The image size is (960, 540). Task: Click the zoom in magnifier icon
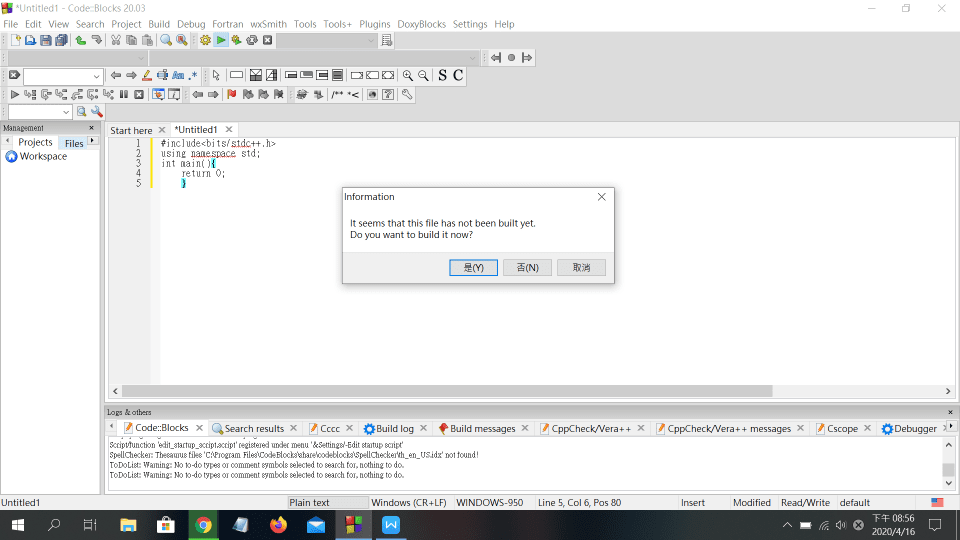(x=407, y=75)
